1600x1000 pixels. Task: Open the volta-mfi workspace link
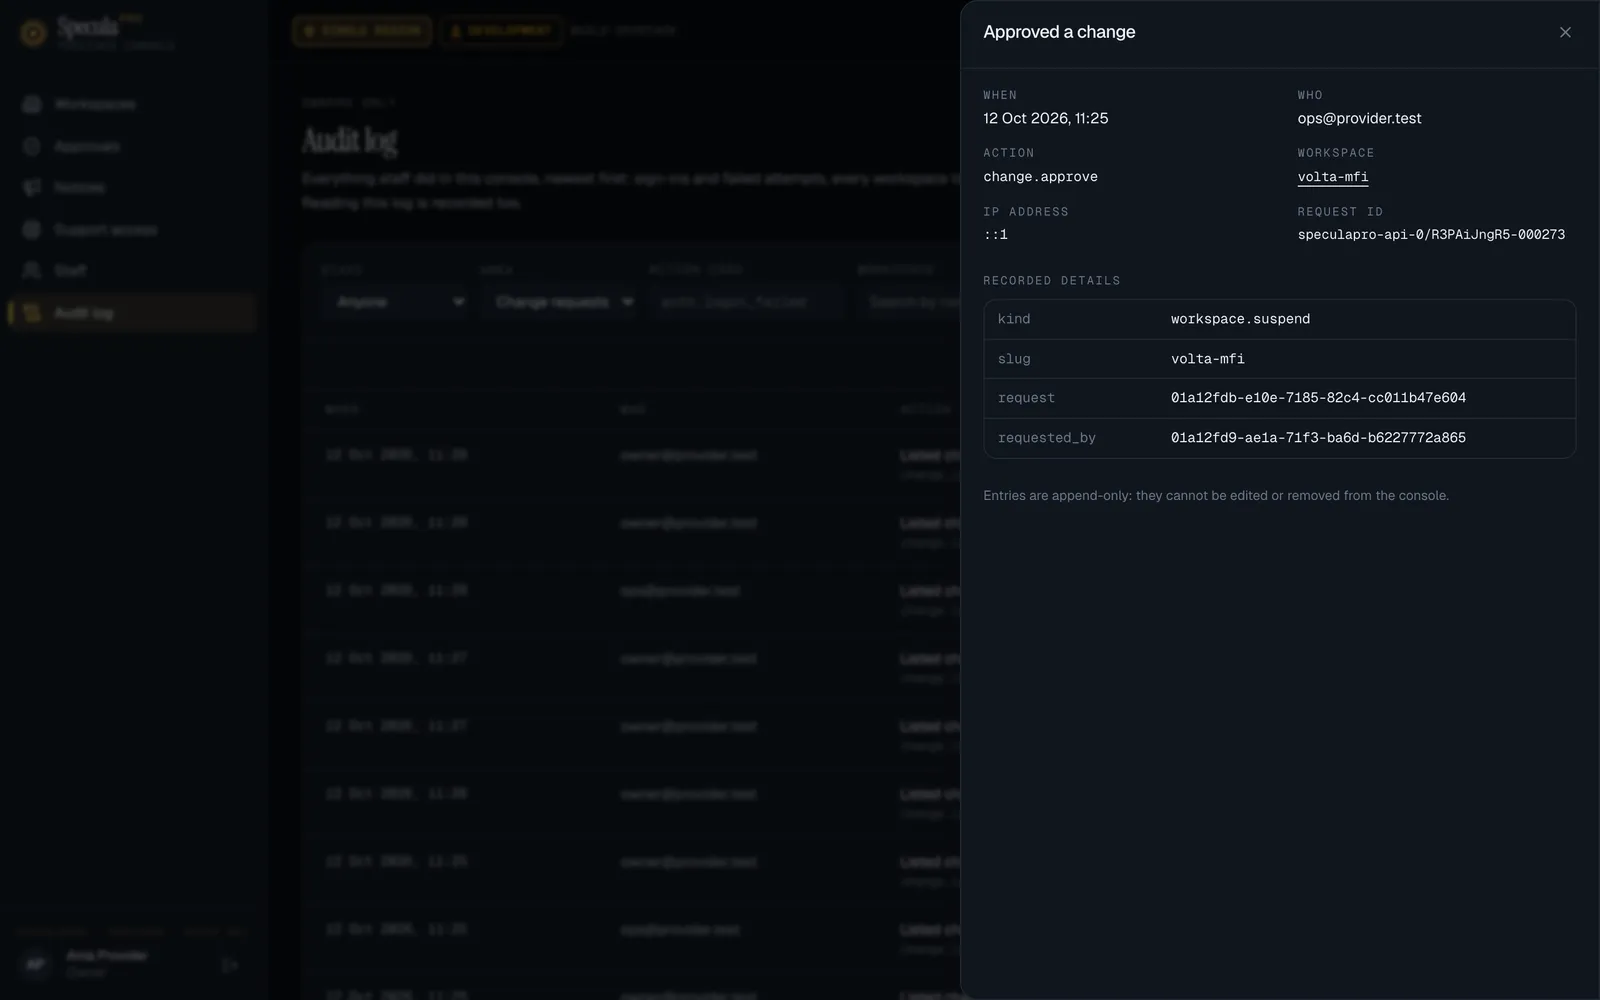(1333, 177)
